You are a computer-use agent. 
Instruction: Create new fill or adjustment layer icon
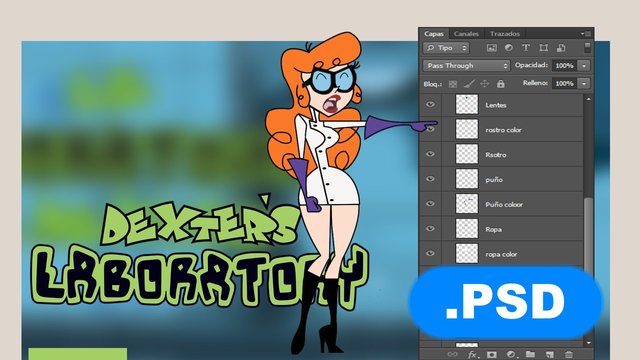pos(511,354)
